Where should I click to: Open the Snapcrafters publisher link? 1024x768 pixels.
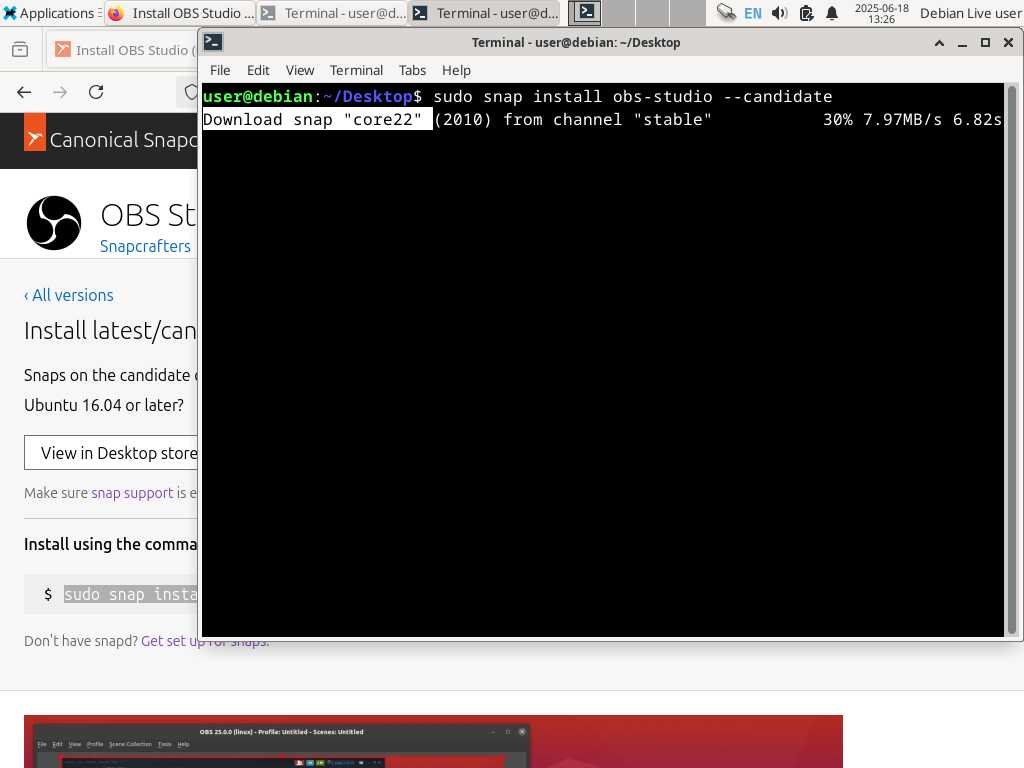click(x=145, y=246)
